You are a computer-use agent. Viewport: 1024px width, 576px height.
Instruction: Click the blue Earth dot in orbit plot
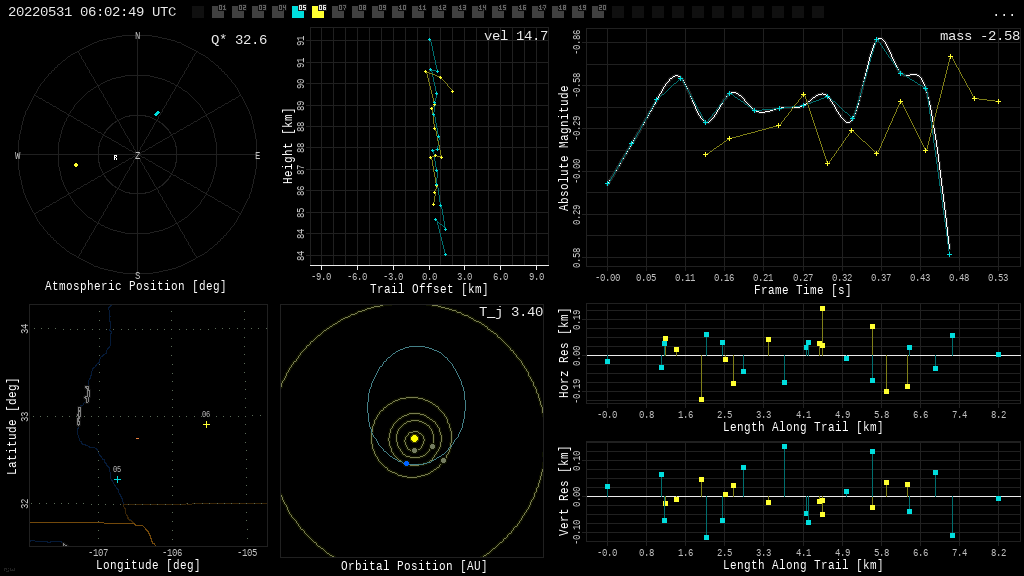point(406,463)
